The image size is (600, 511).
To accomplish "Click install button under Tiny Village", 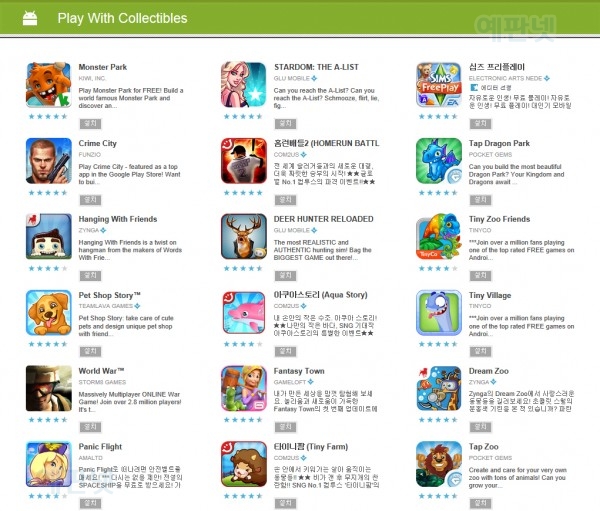I will pos(481,351).
